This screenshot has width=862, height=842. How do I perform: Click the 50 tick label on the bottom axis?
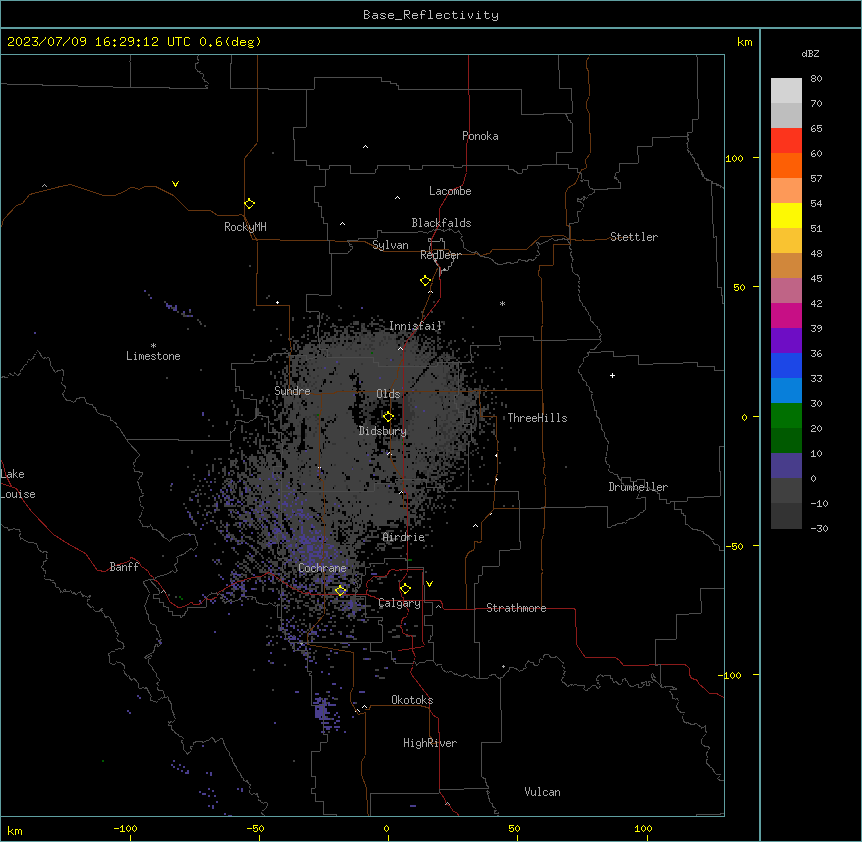(514, 828)
